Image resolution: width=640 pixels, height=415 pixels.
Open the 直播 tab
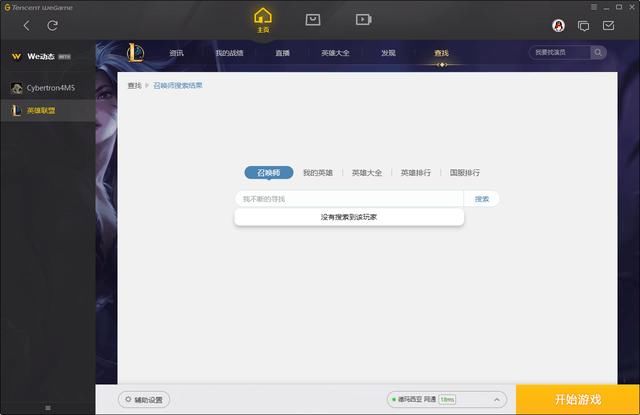282,53
